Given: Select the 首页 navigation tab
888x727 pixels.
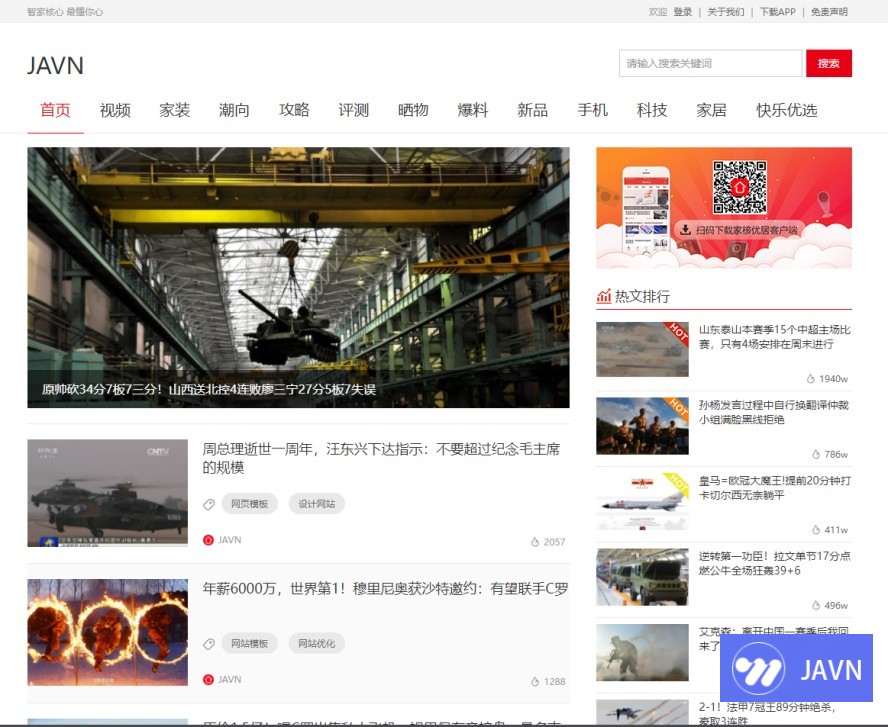Looking at the screenshot, I should point(56,110).
